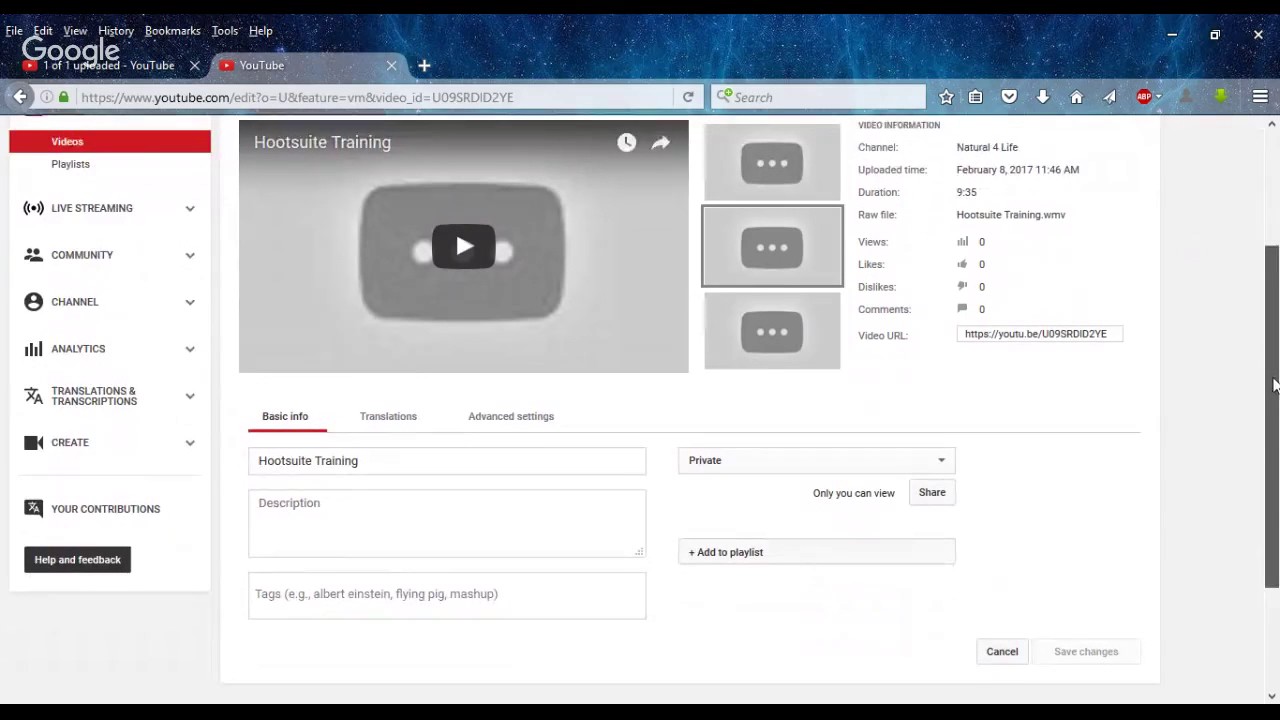
Task: Open the Bookmarks menu
Action: (x=172, y=31)
